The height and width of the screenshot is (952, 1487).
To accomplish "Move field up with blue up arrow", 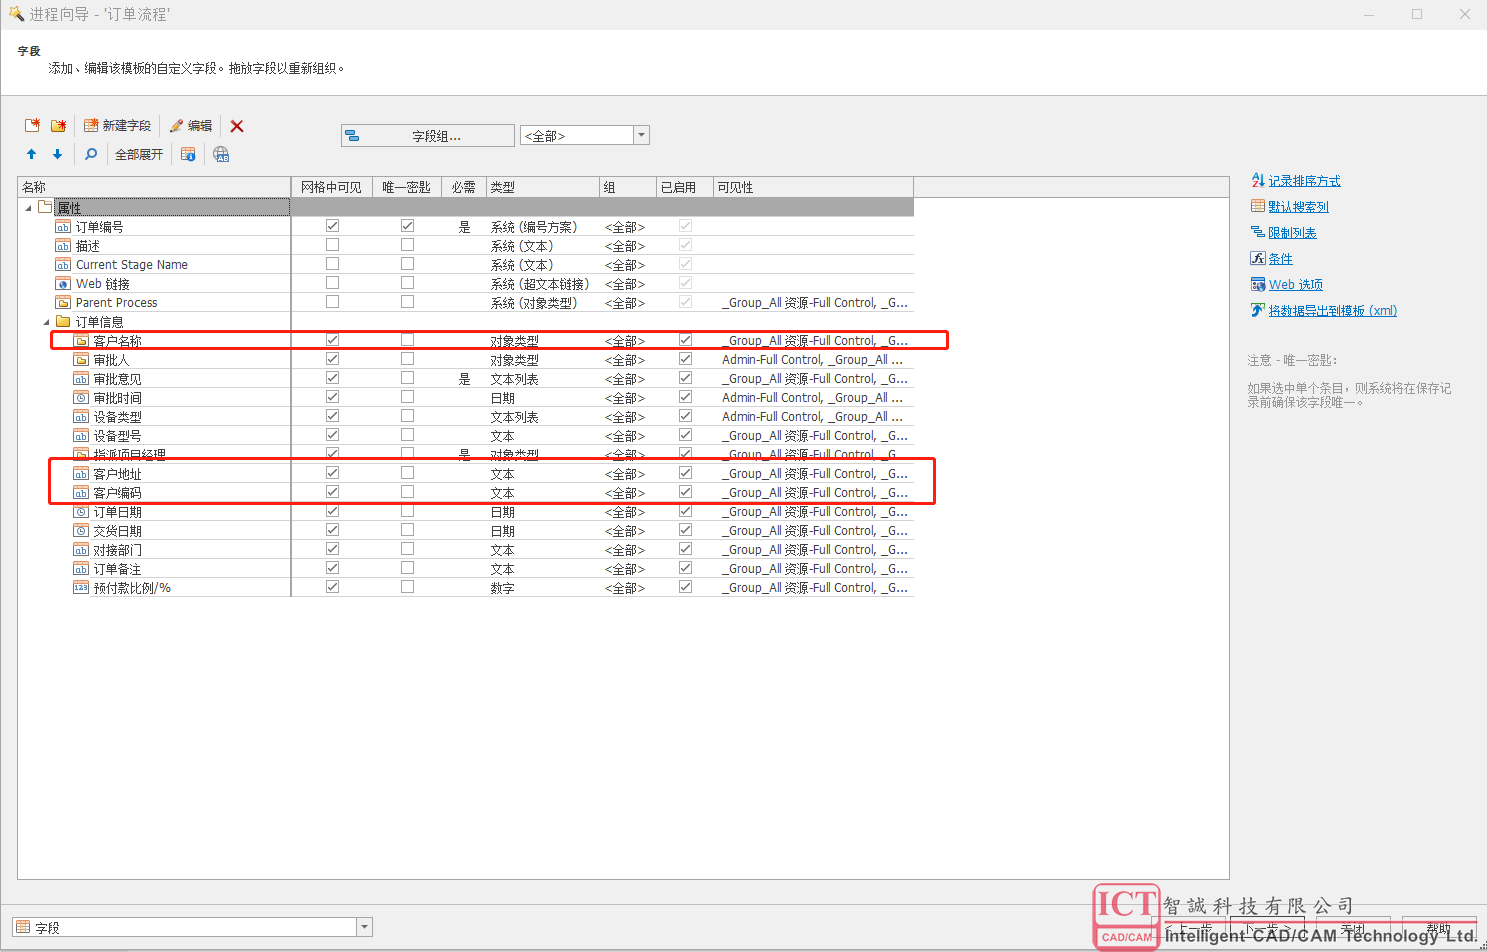I will coord(31,154).
